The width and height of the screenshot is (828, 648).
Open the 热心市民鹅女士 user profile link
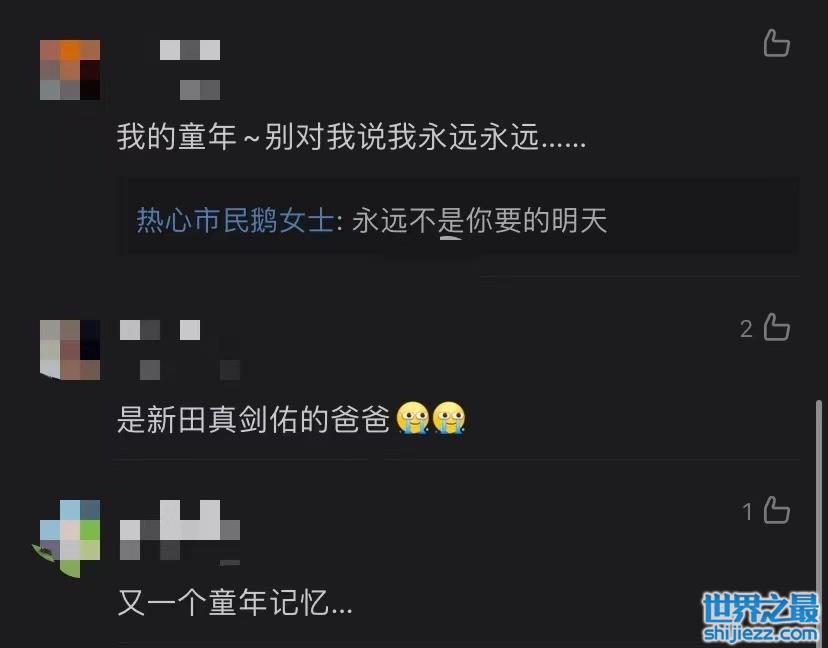tap(235, 220)
